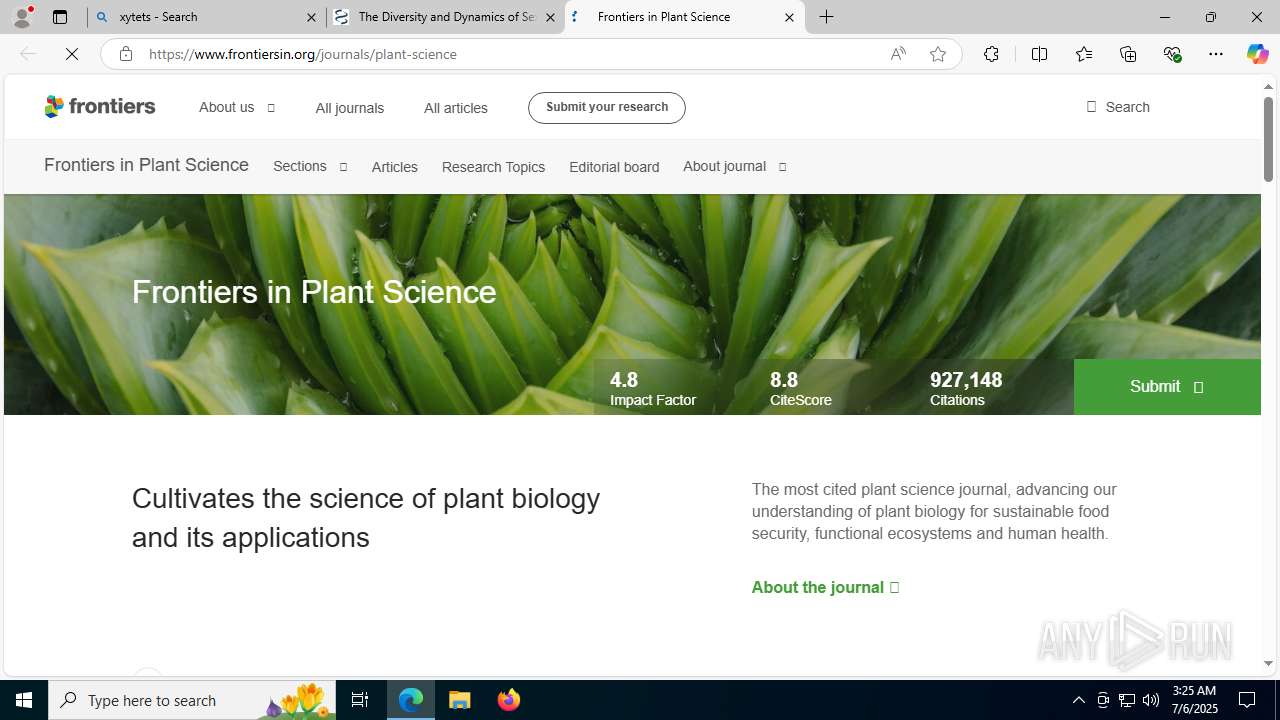Open the Edge profile icon
This screenshot has height=720, width=1280.
click(22, 17)
